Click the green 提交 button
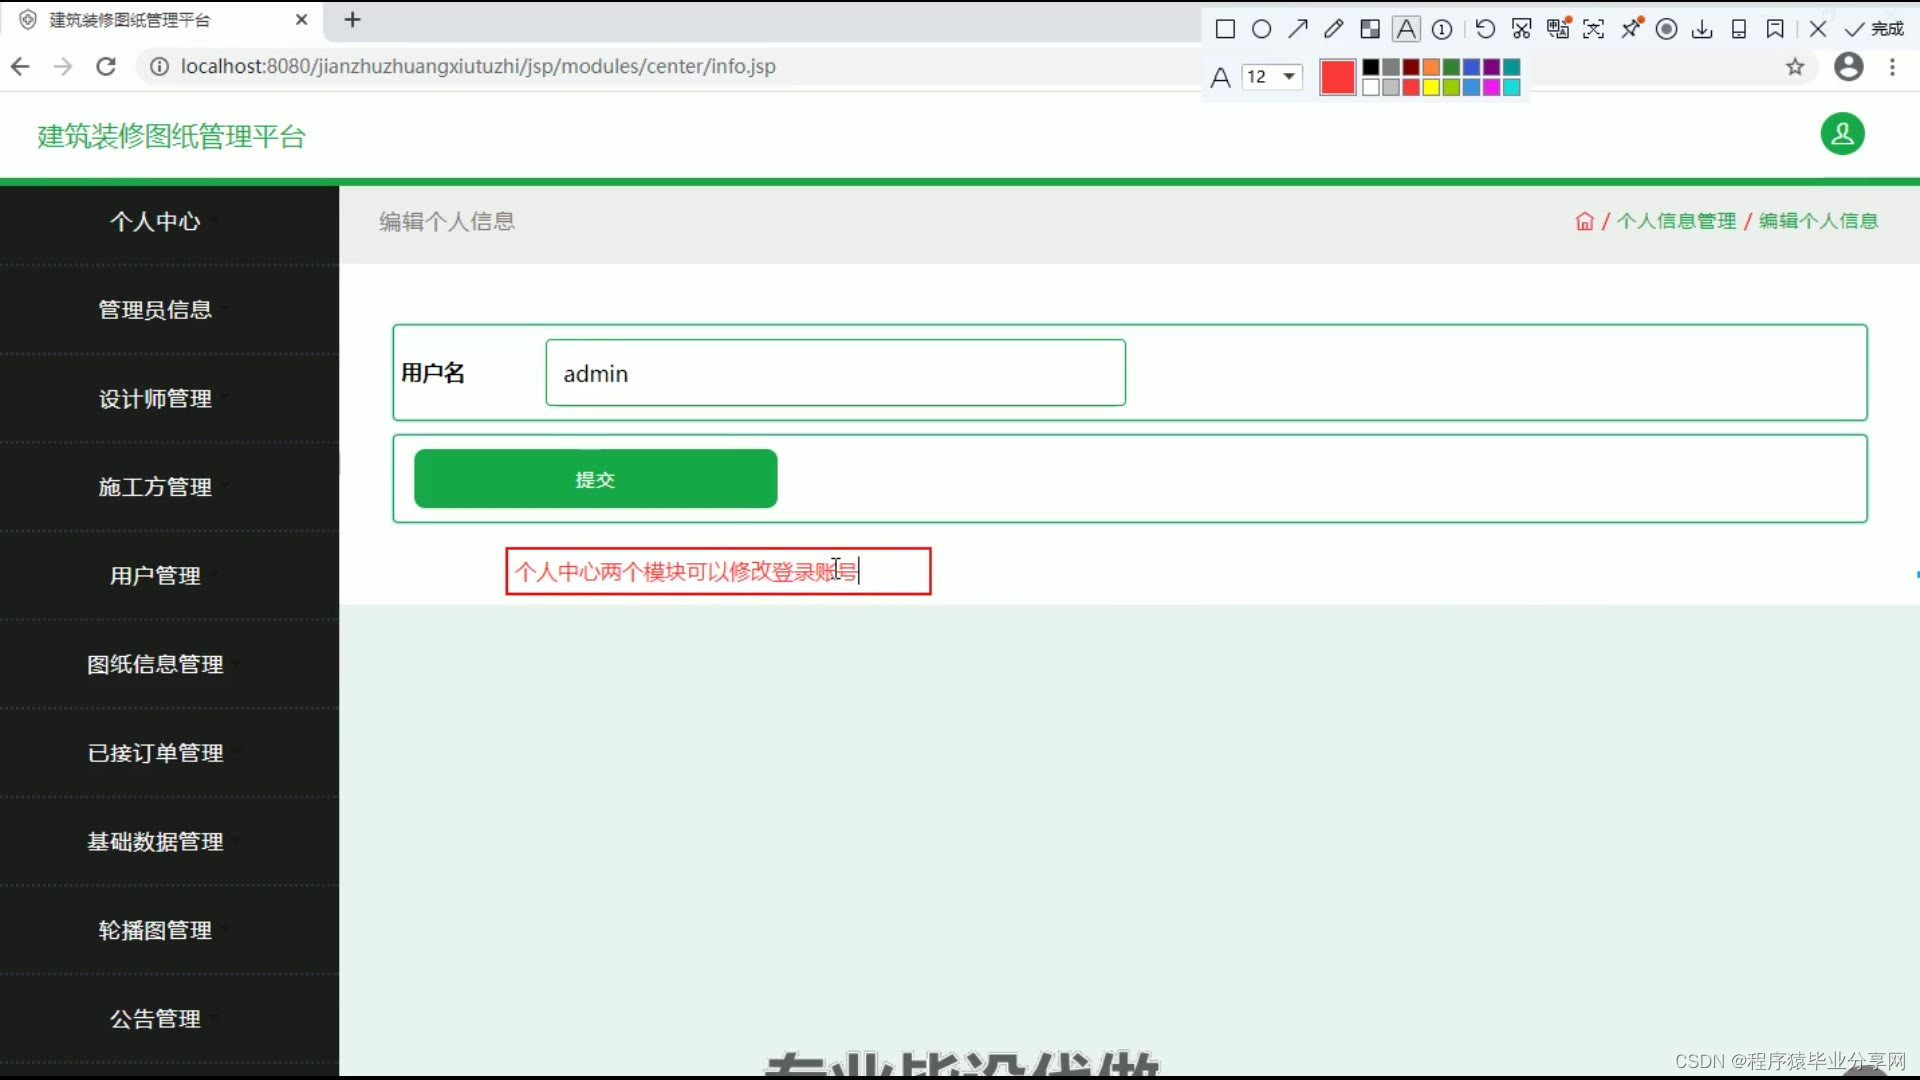Viewport: 1920px width, 1080px height. coord(595,479)
